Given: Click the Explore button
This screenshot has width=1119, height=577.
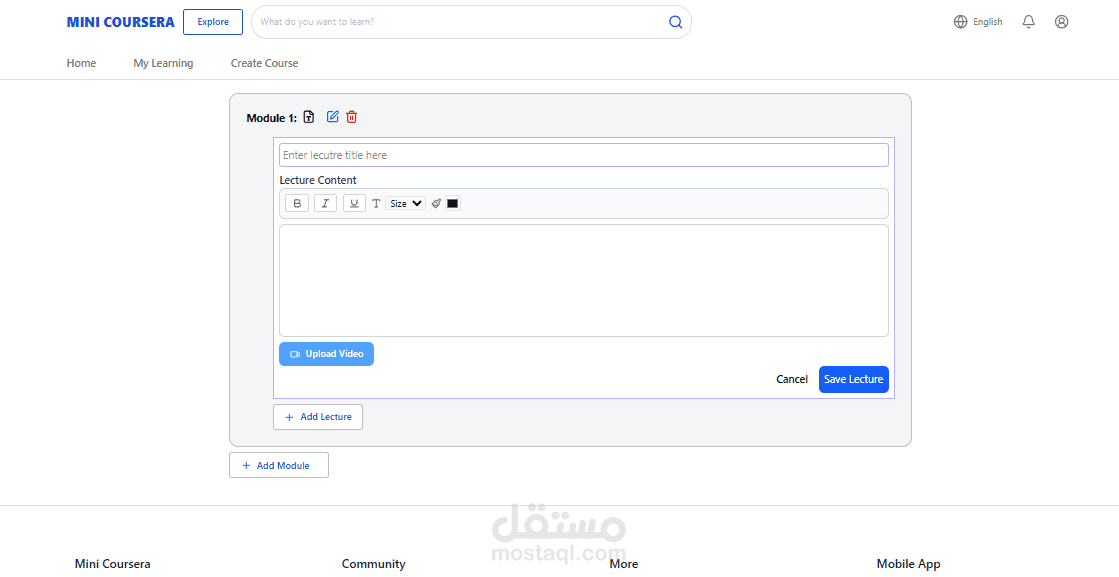Looking at the screenshot, I should pyautogui.click(x=213, y=22).
